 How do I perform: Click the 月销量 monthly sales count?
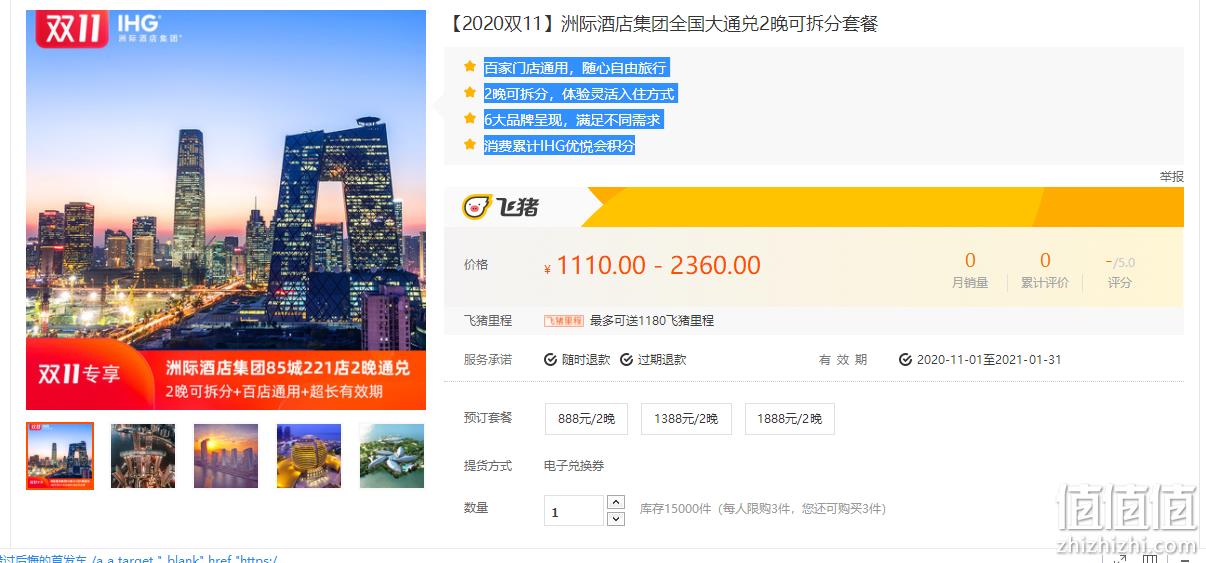(969, 270)
